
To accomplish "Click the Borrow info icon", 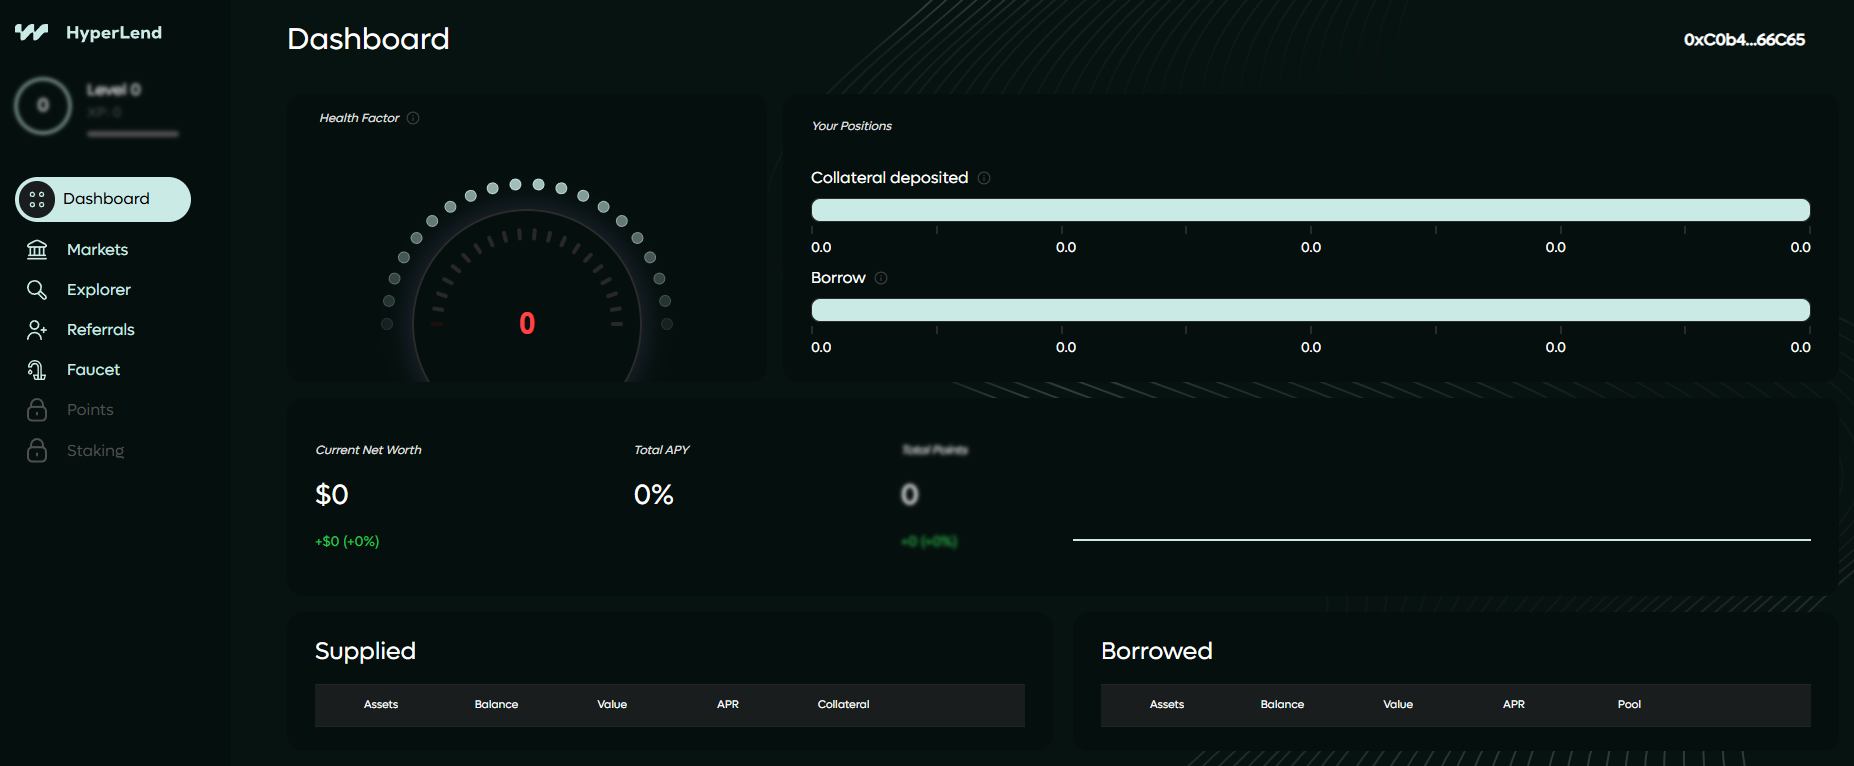I will [x=881, y=278].
